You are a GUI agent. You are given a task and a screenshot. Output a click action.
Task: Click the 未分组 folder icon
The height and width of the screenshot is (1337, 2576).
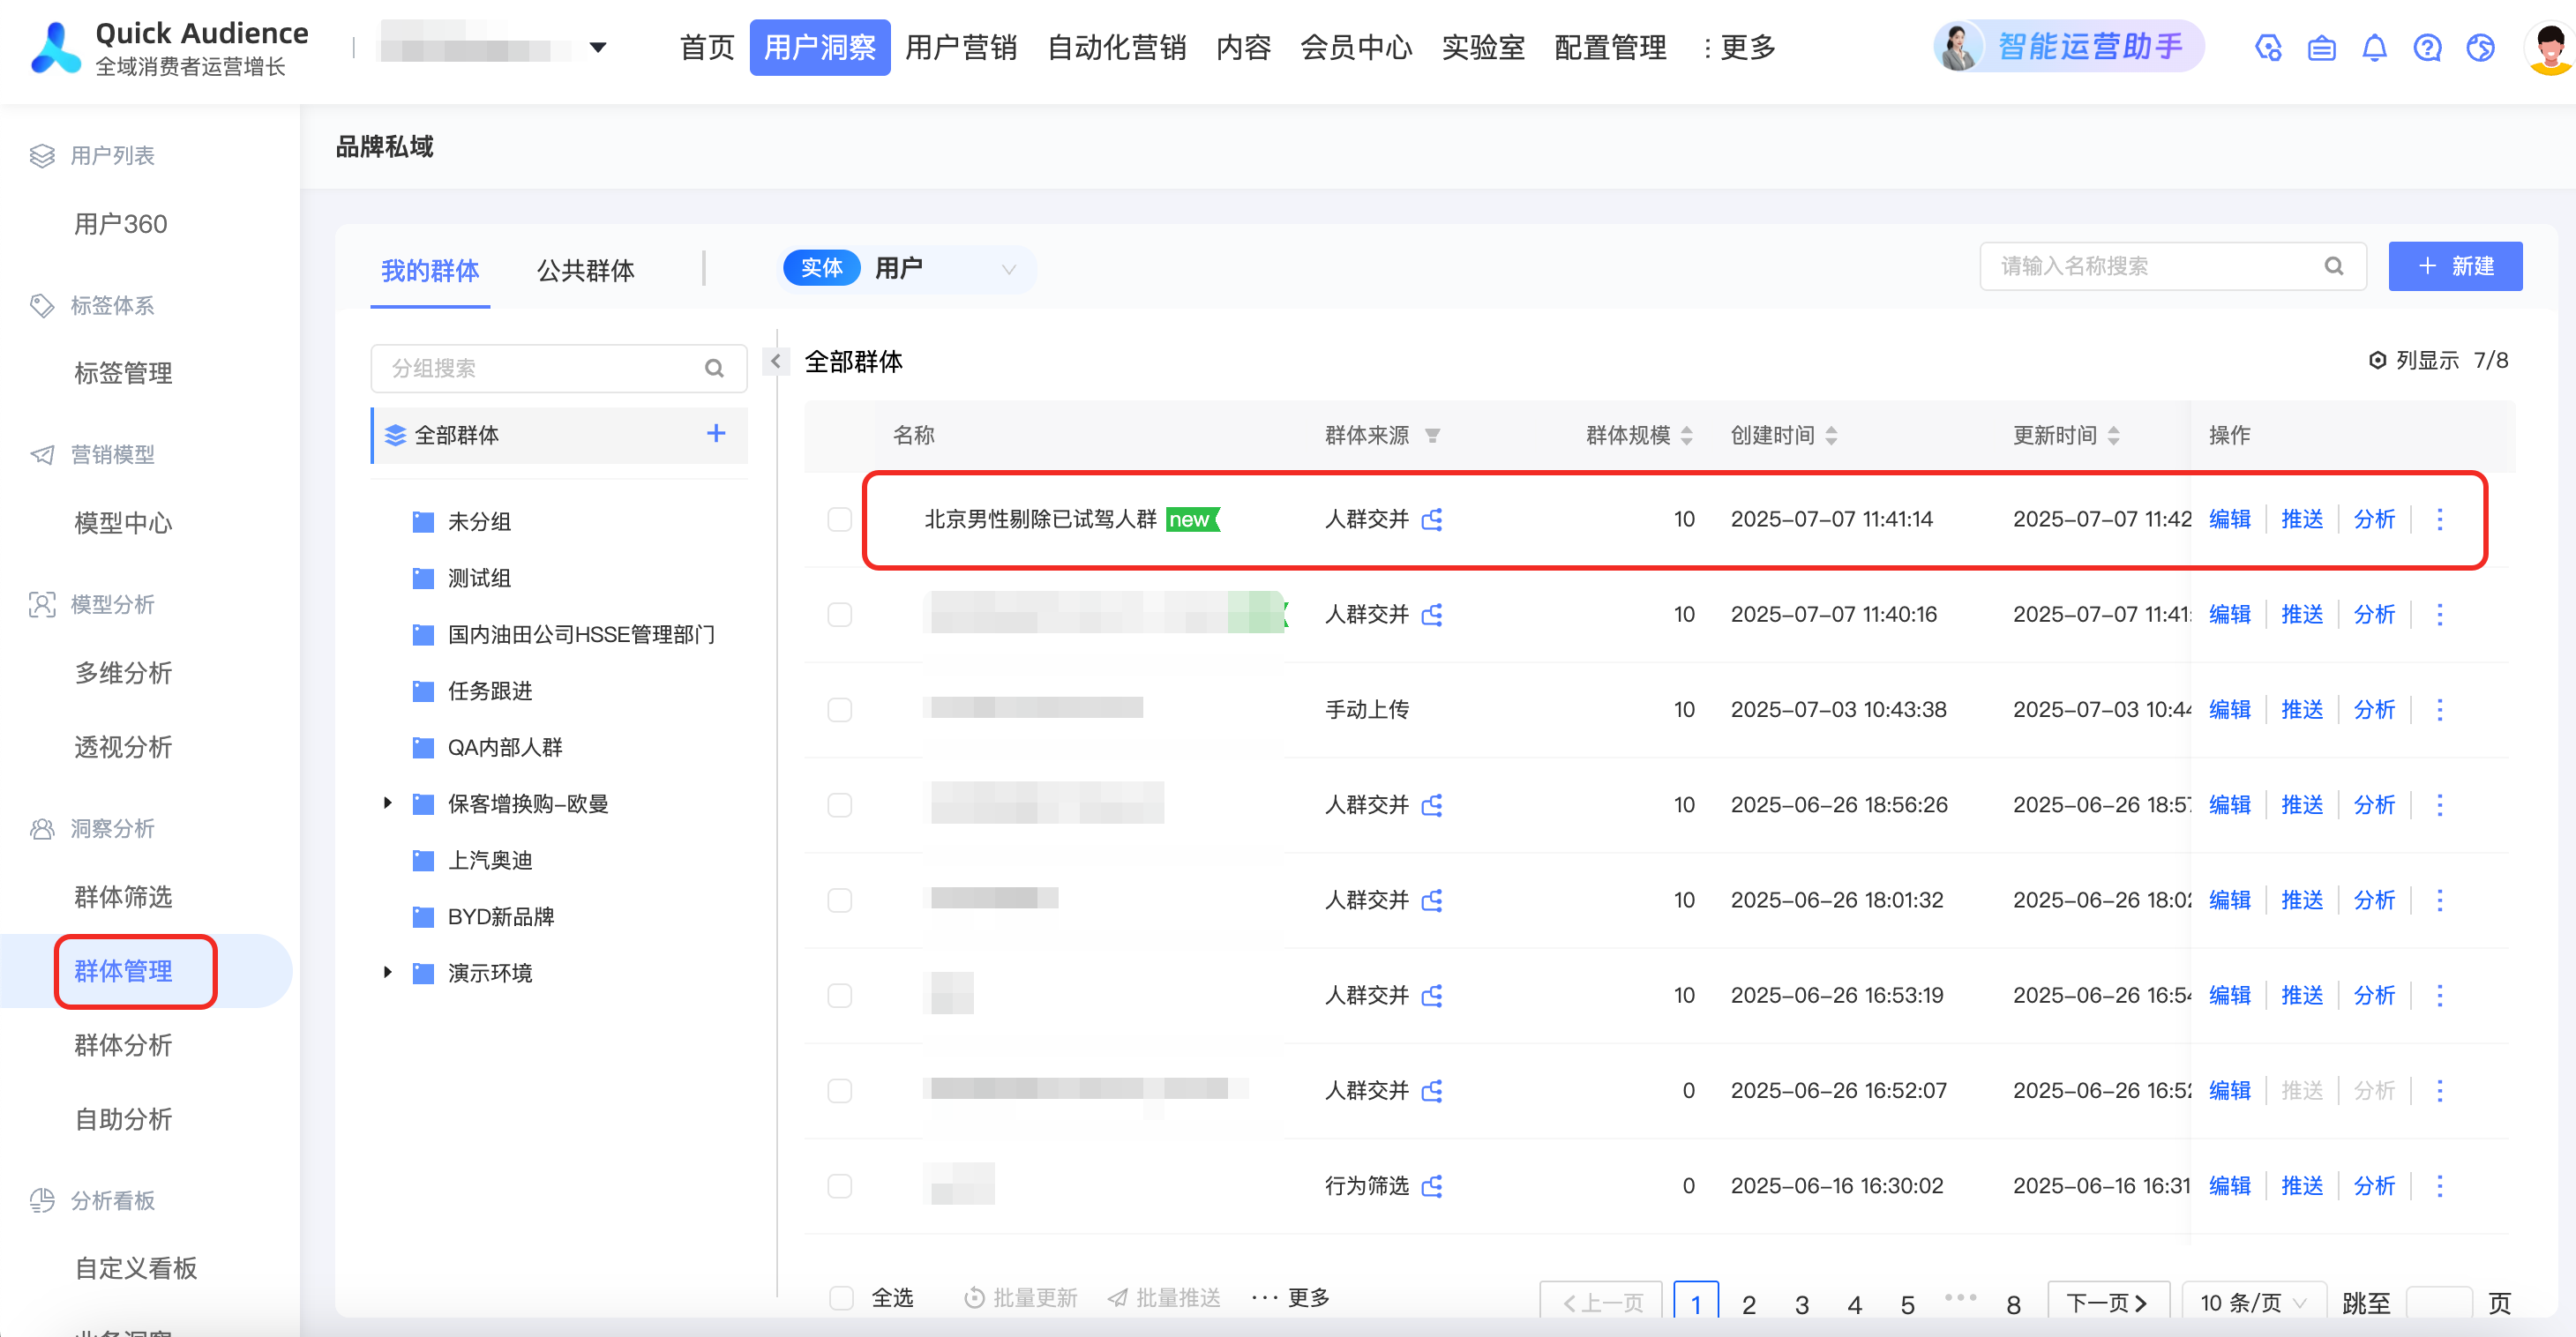pyautogui.click(x=423, y=521)
